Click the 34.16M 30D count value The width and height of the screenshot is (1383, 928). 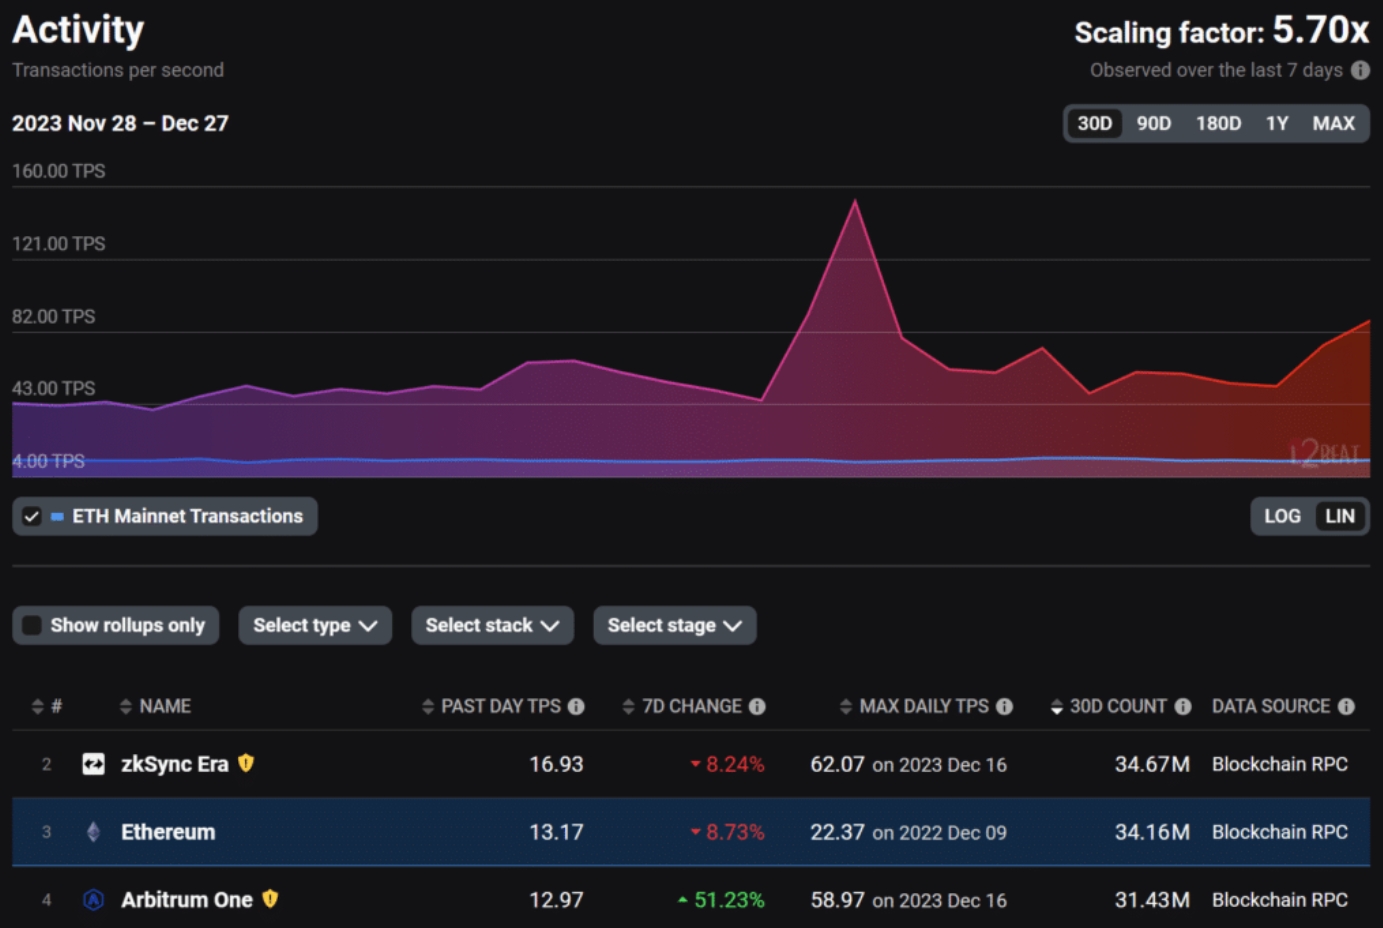(1152, 832)
